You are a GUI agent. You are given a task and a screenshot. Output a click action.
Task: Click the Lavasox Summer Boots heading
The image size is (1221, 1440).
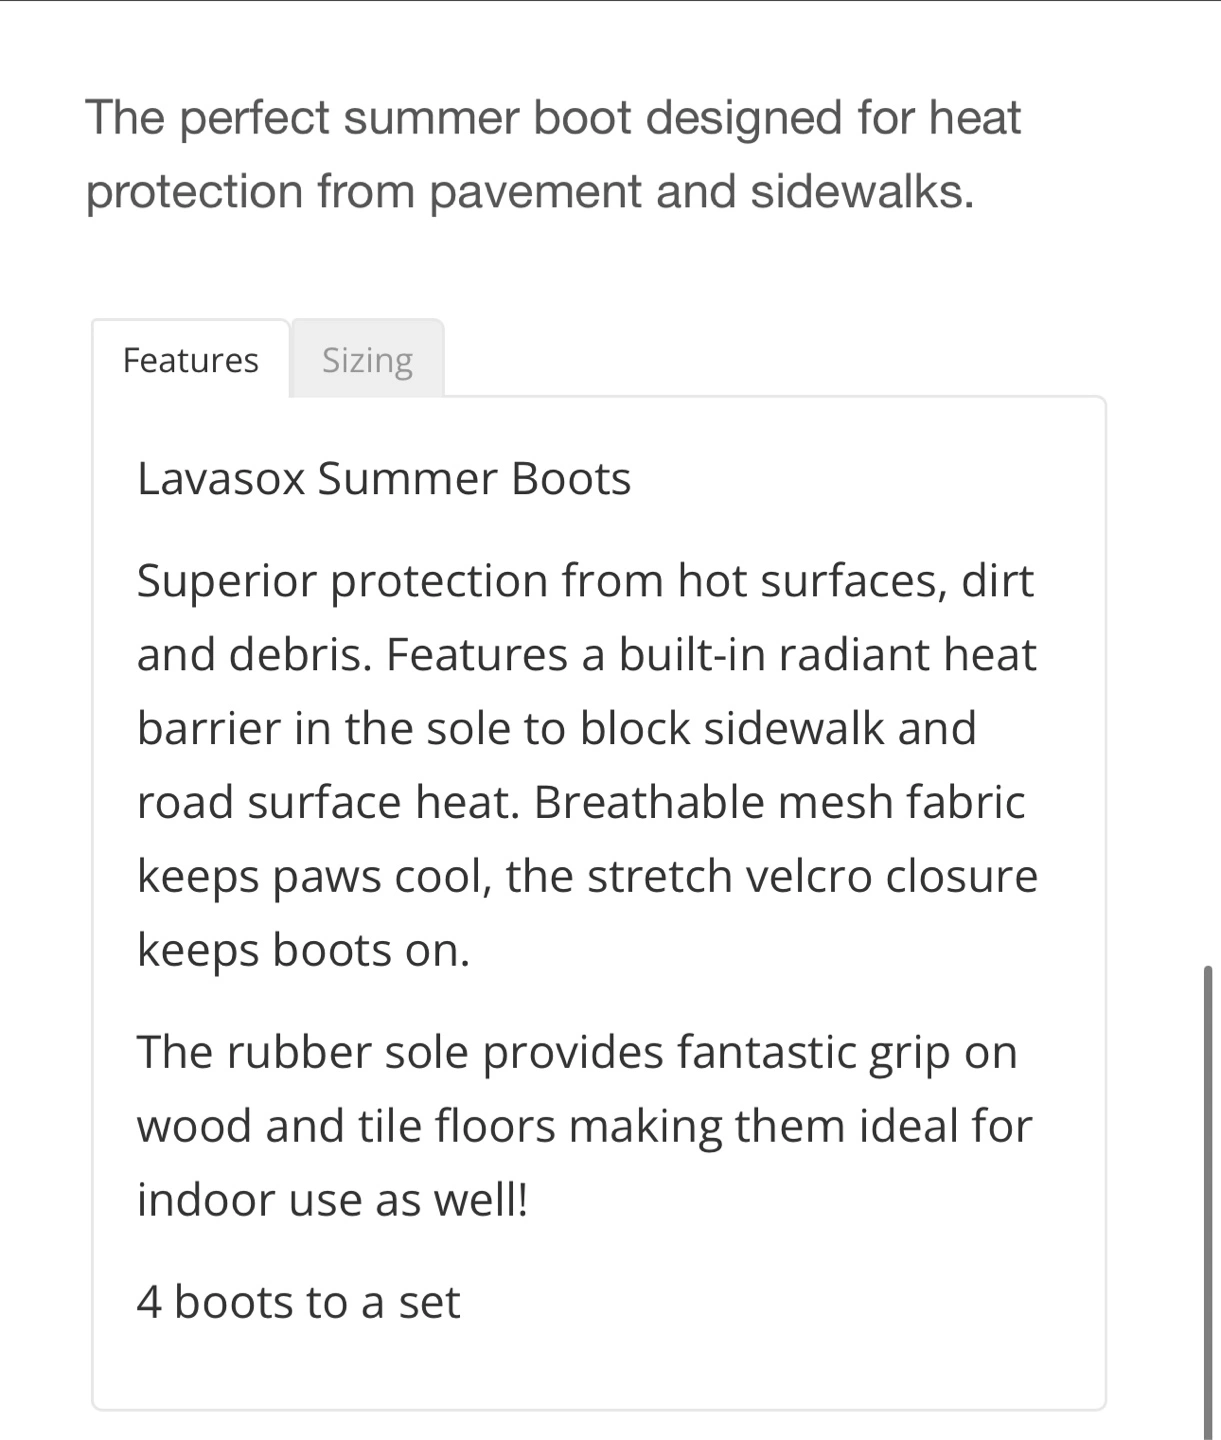384,479
